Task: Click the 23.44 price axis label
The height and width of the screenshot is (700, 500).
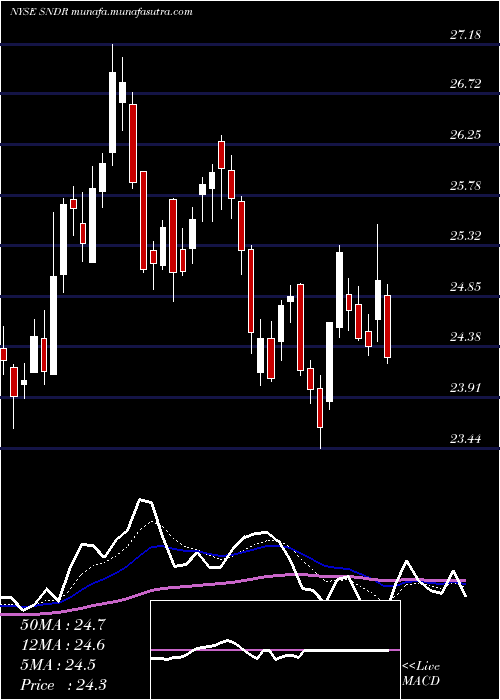Action: click(465, 439)
